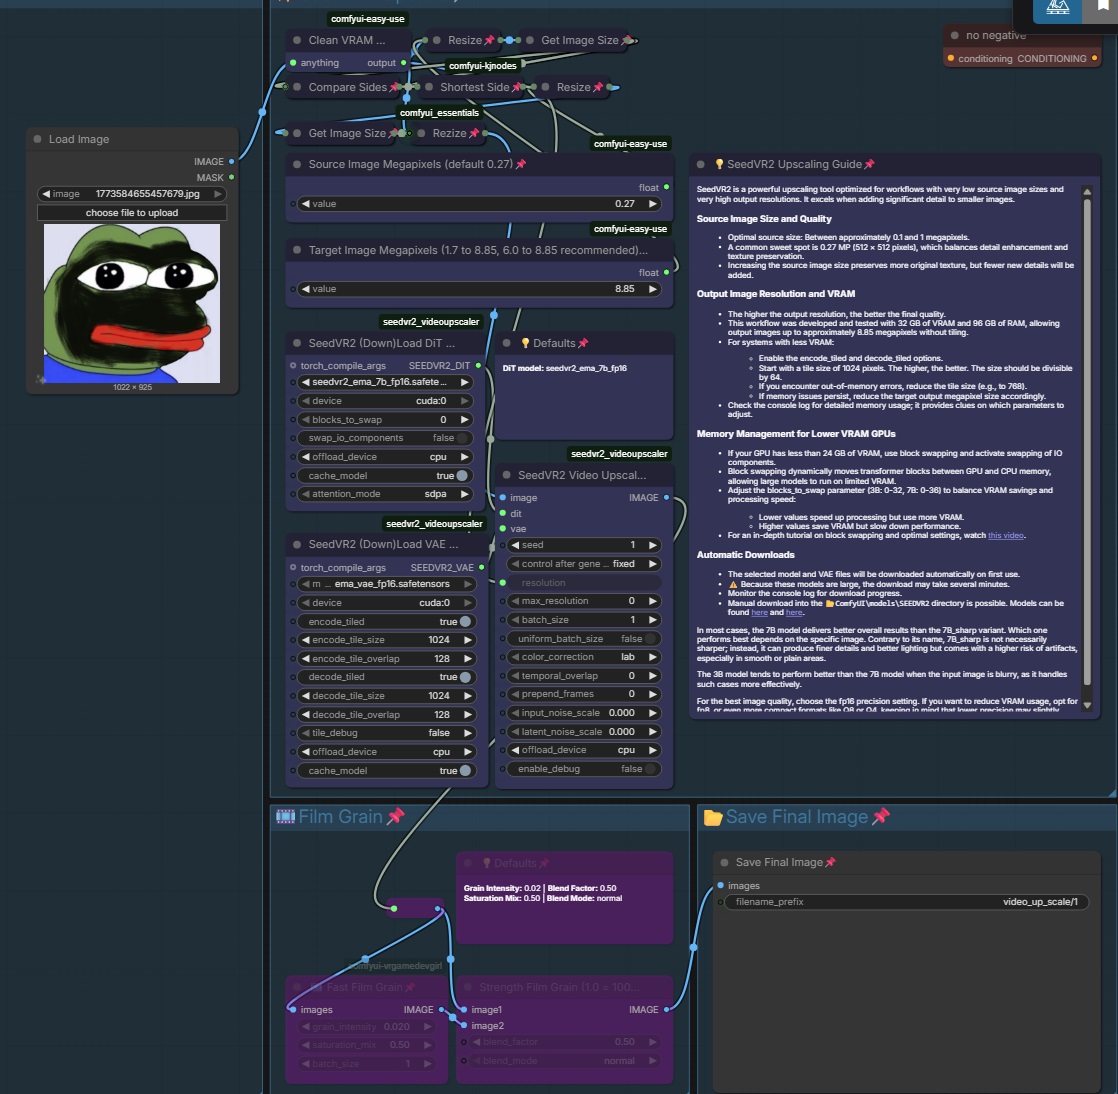Open first 'here' models link in guide
Viewport: 1118px width, 1094px height.
coord(759,612)
